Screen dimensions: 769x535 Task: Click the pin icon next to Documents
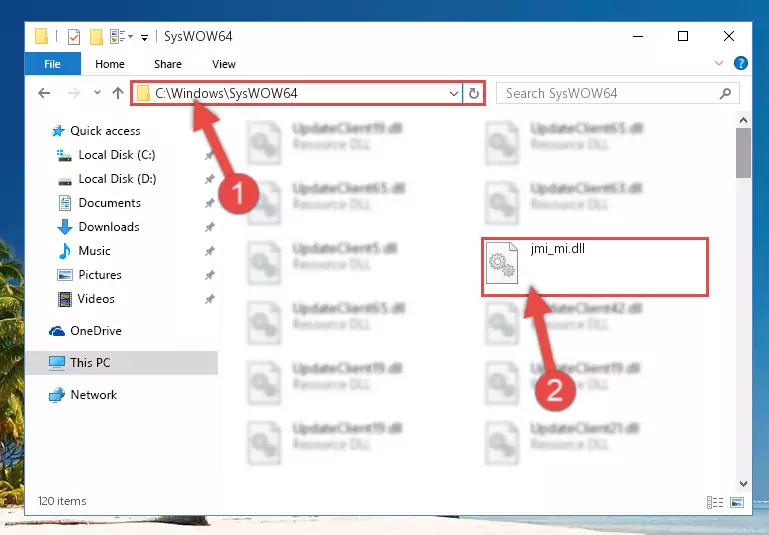point(209,203)
